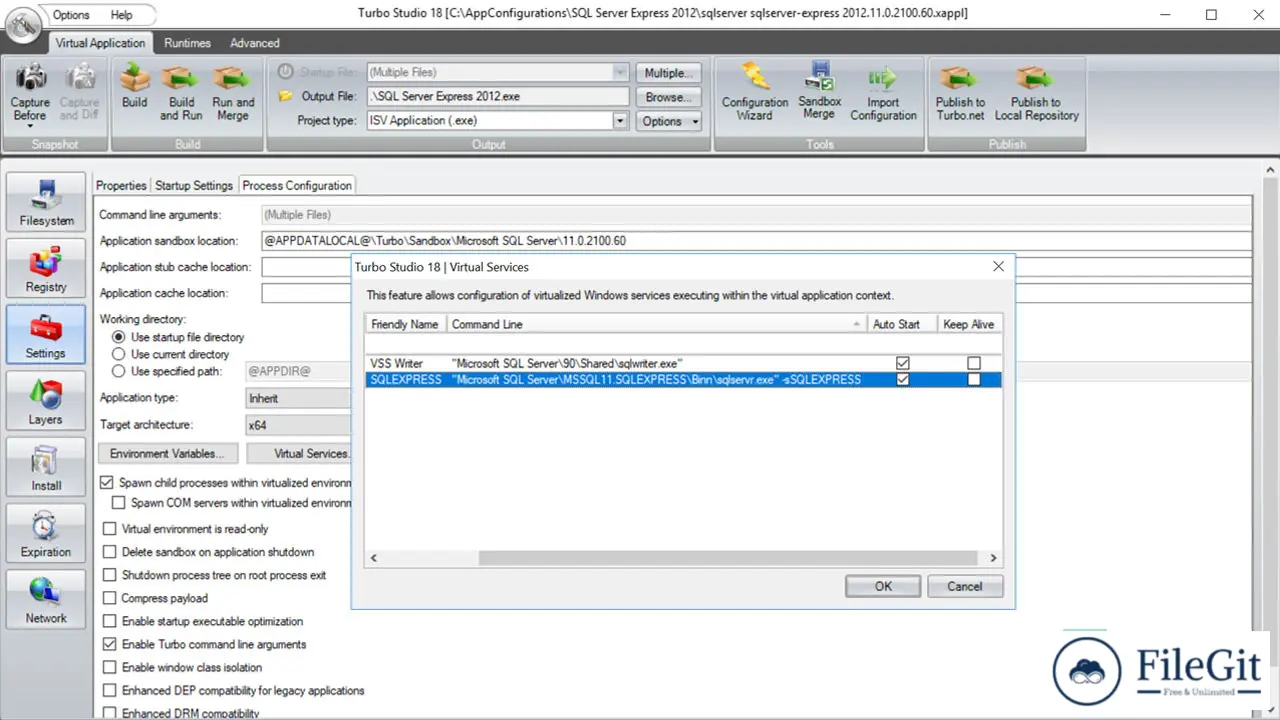This screenshot has height=720, width=1280.
Task: Click the Import Configuration icon
Action: point(883,78)
